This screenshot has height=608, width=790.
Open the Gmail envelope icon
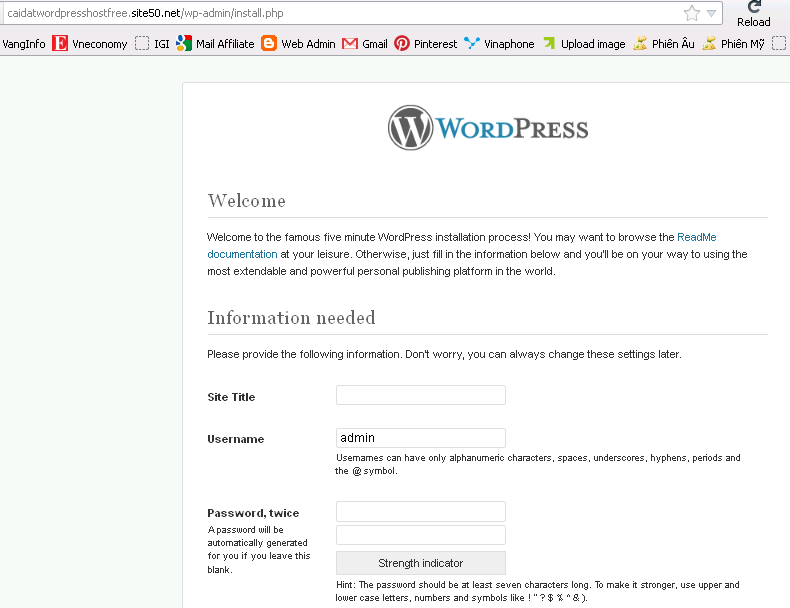tap(350, 44)
